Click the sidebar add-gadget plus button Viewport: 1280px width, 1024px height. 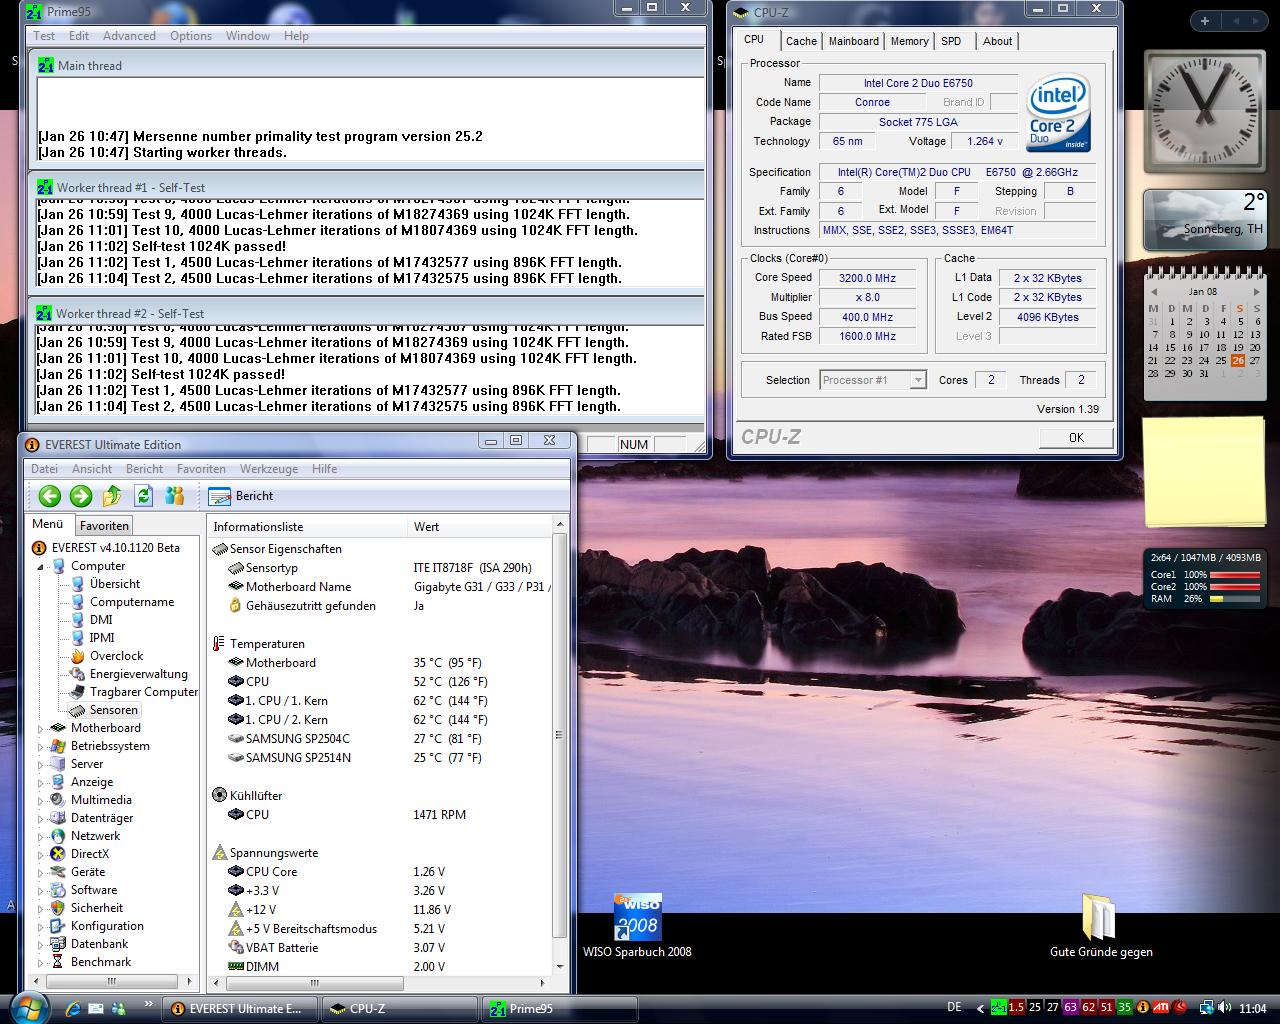(1205, 21)
